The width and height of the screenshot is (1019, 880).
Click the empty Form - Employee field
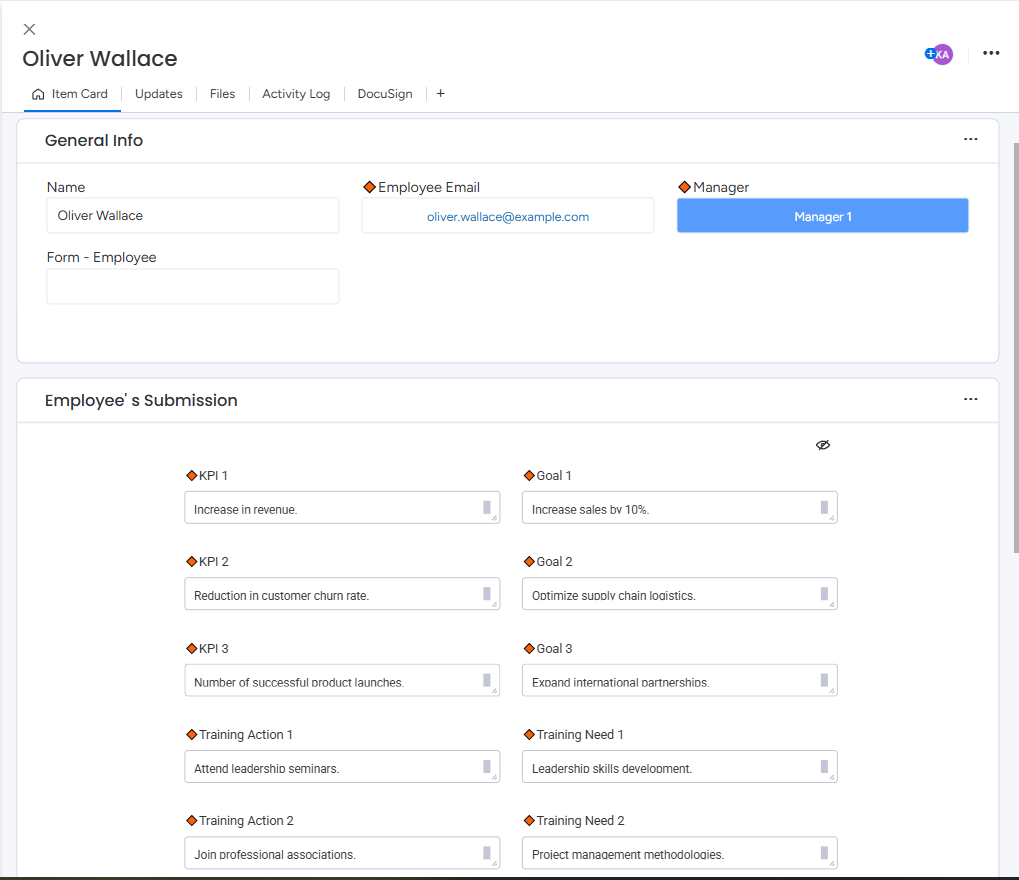point(192,287)
